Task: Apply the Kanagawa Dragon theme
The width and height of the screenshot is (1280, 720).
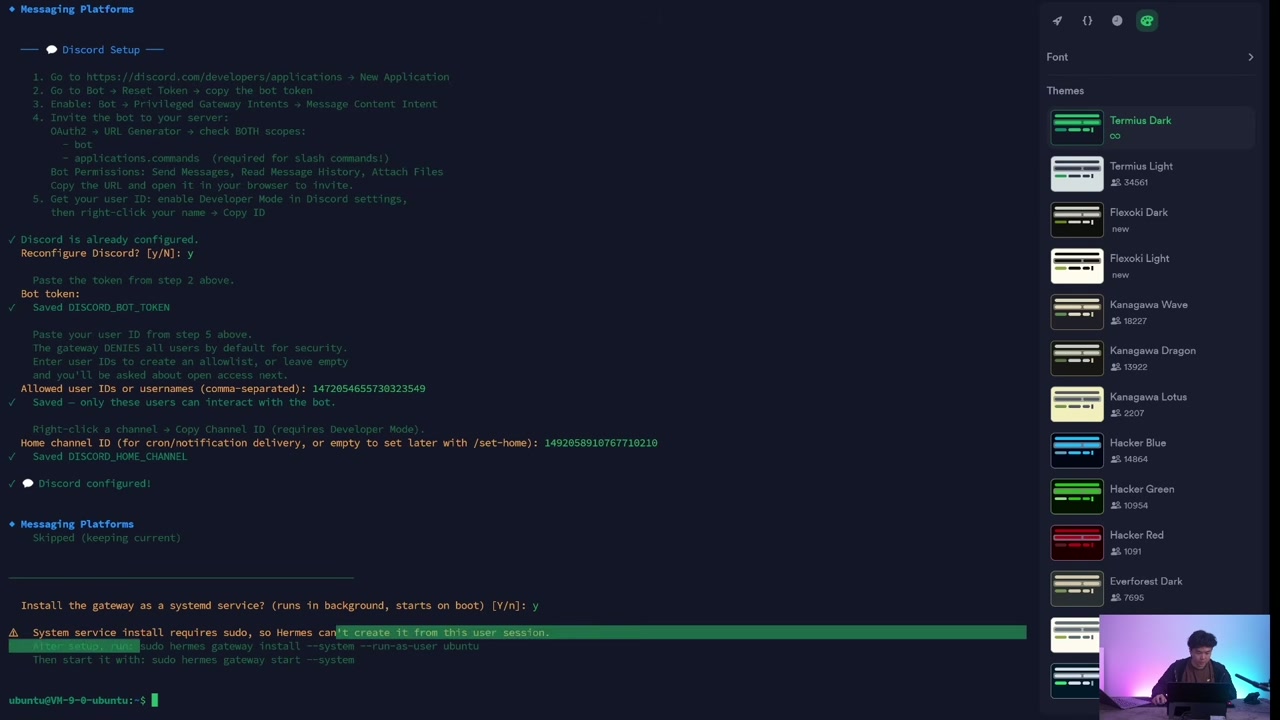Action: [1150, 358]
